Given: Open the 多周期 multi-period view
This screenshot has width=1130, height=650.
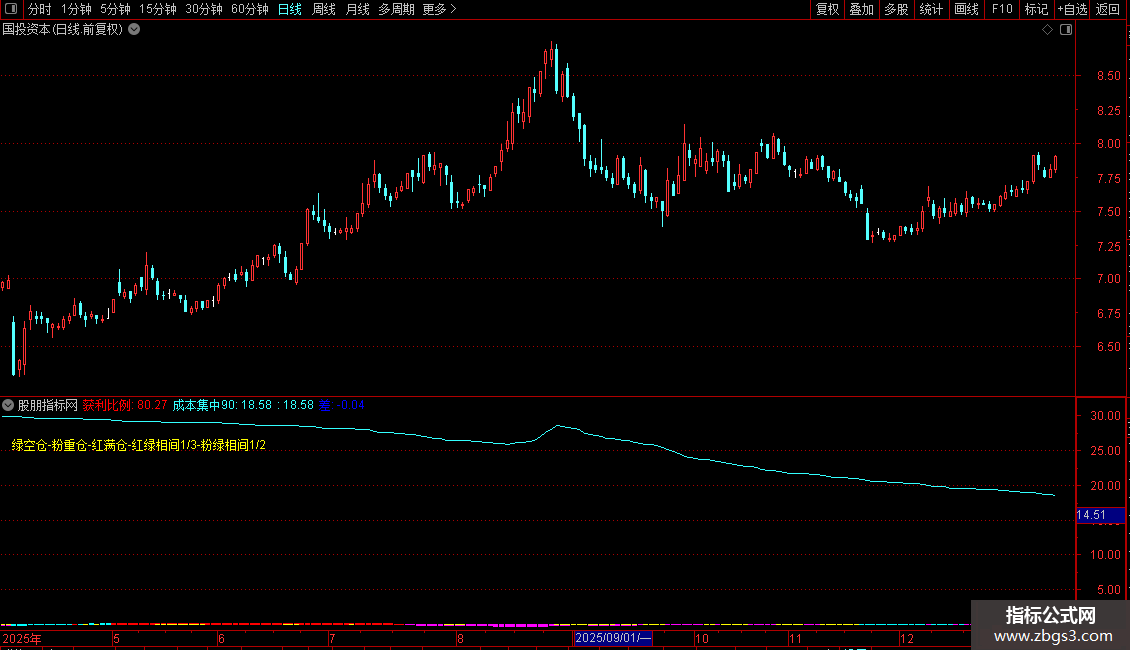Looking at the screenshot, I should (x=396, y=9).
